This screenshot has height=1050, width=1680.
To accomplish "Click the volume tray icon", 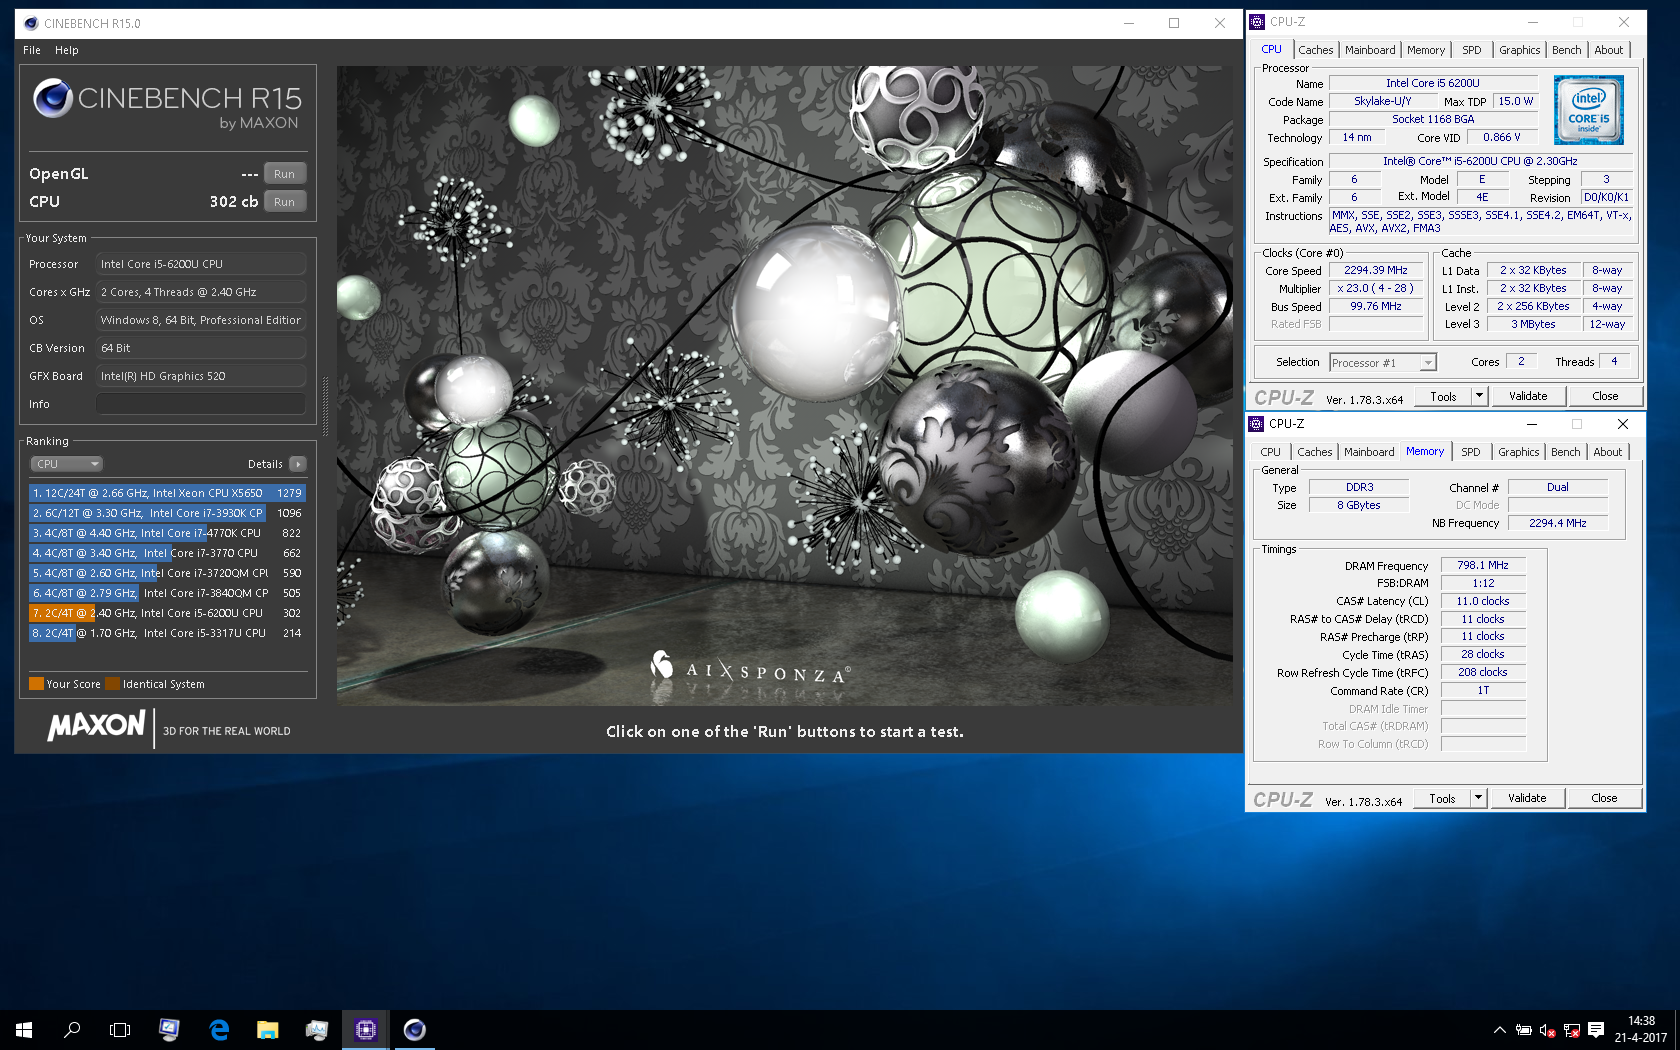I will 1547,1030.
